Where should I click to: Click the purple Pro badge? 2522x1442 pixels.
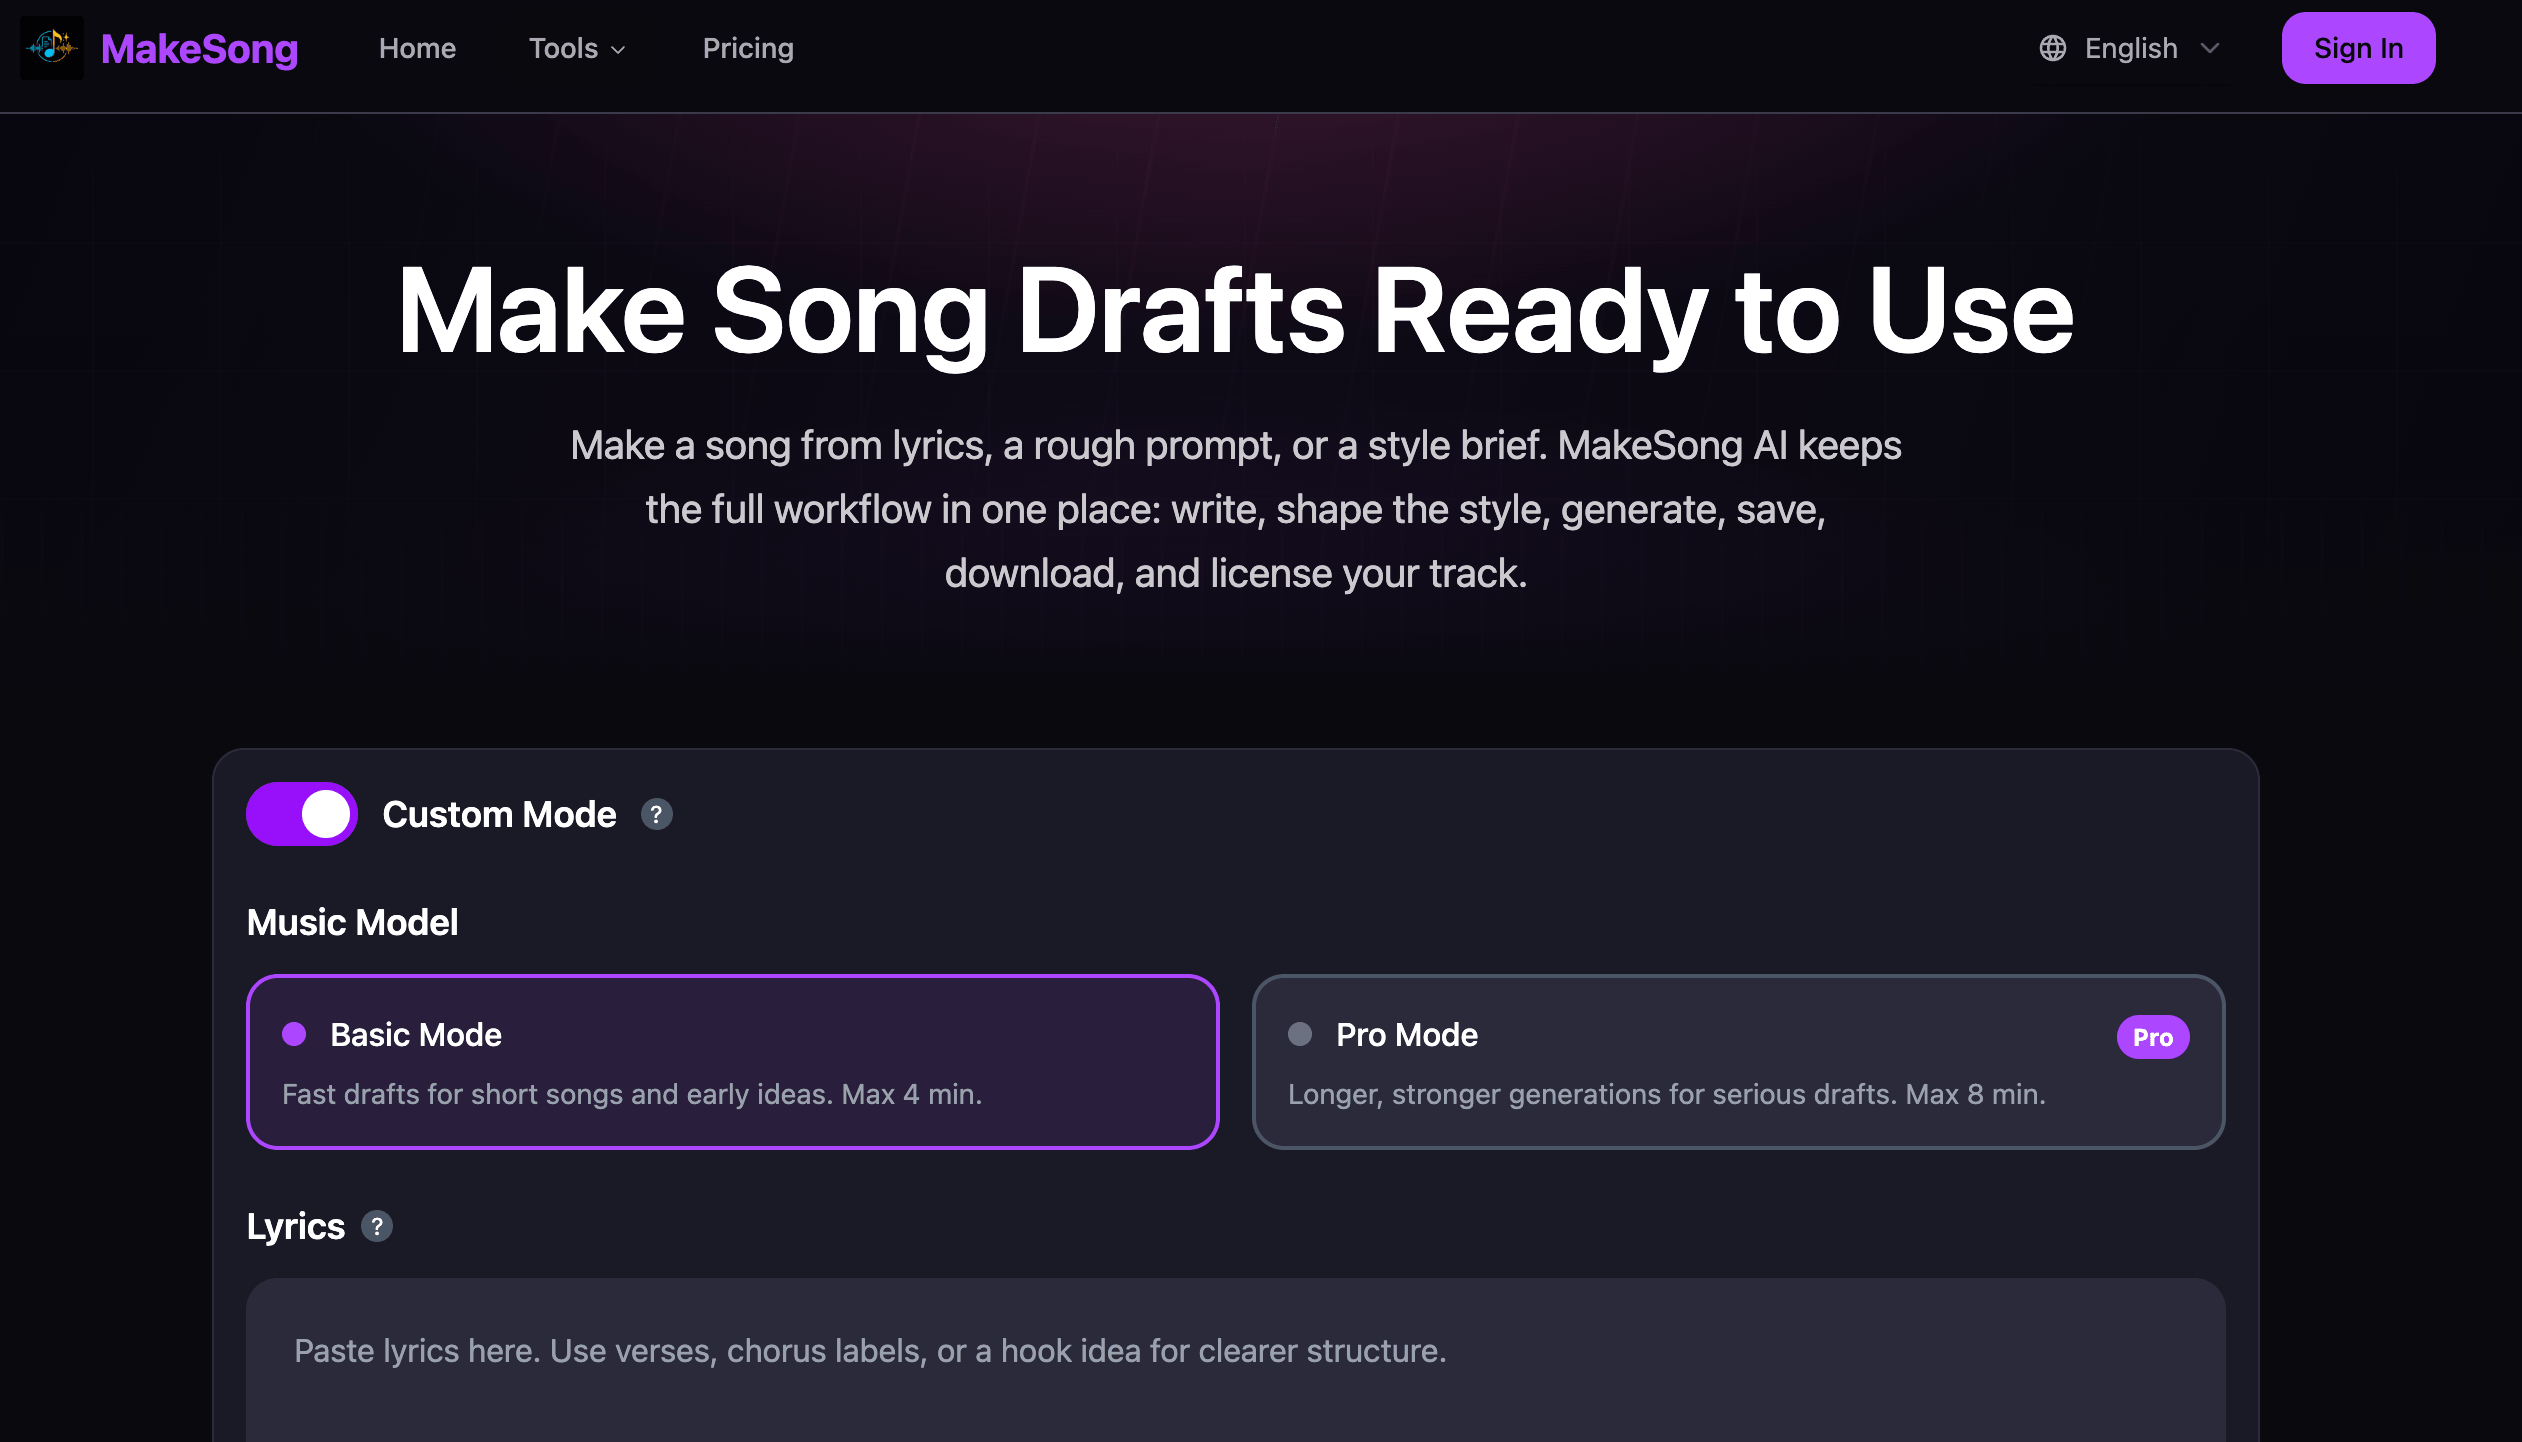(x=2152, y=1037)
